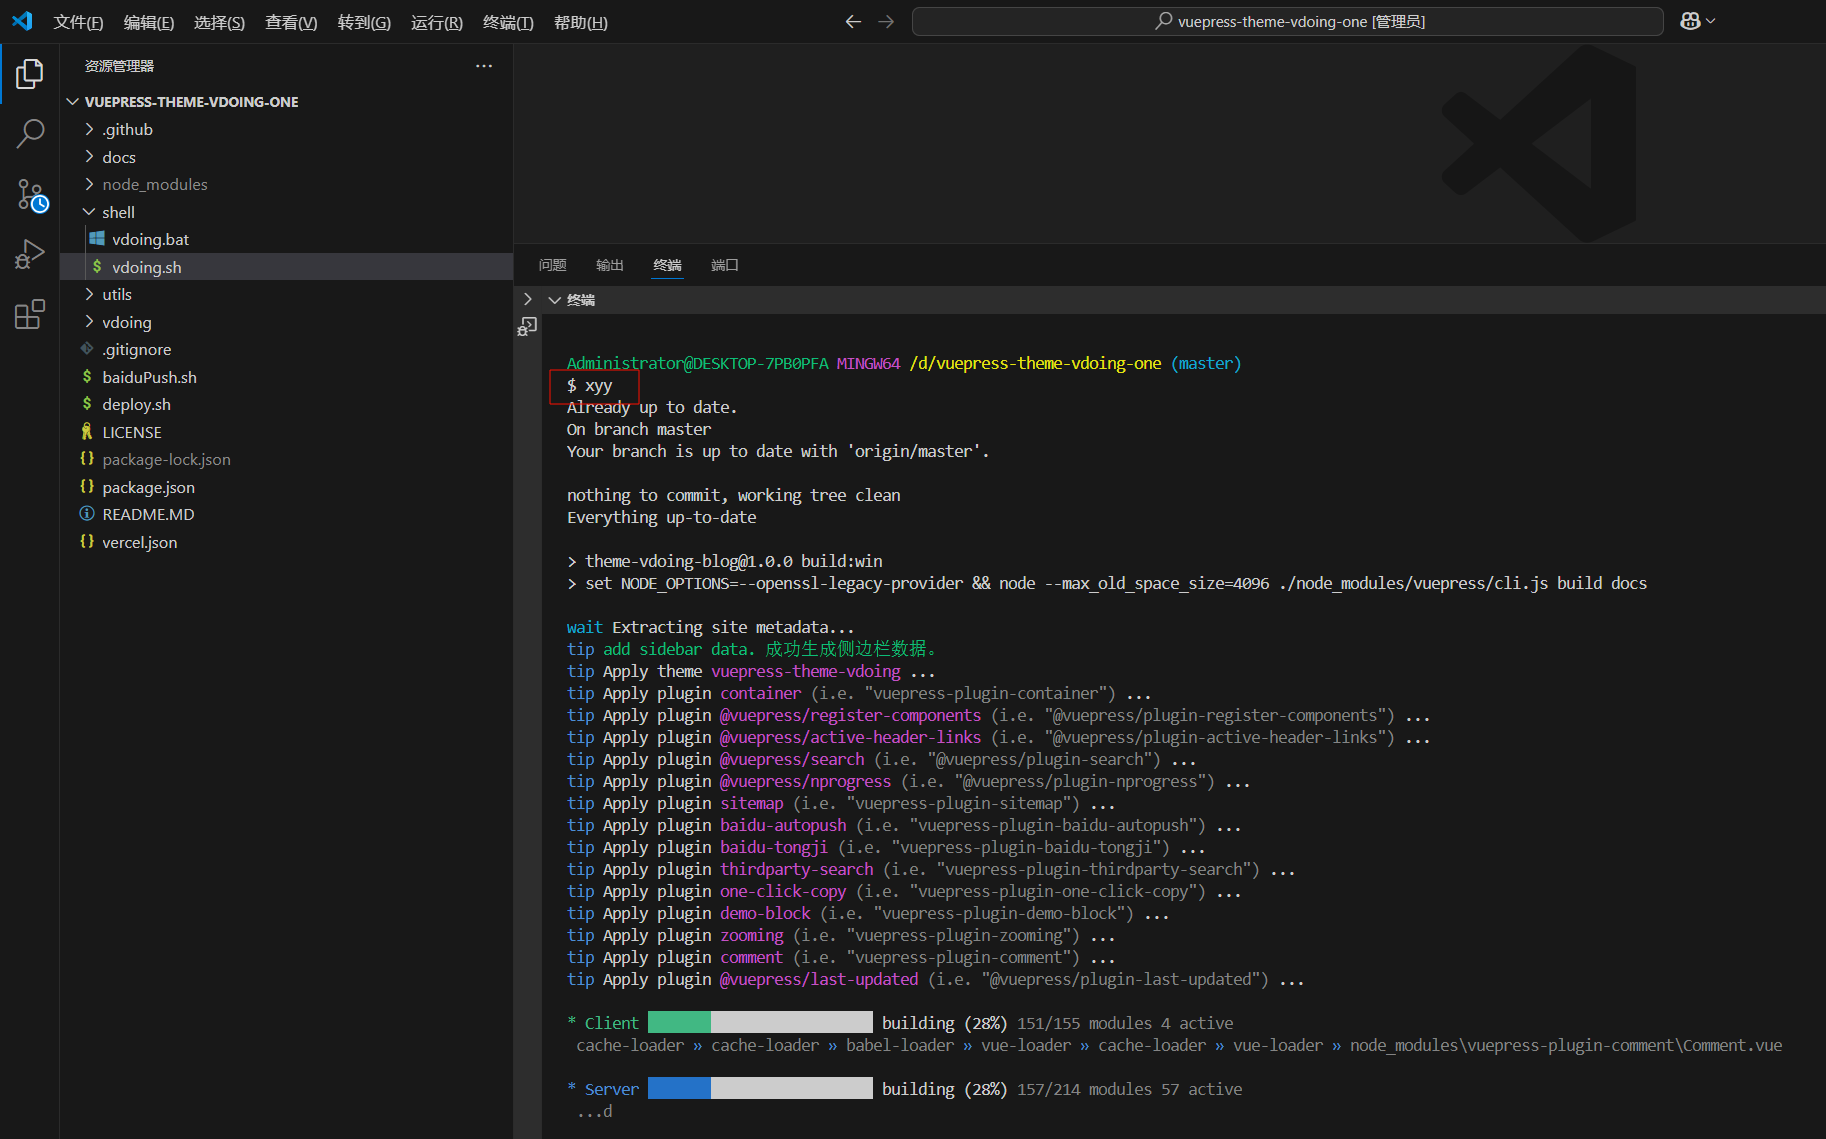Click the VS Code logo icon
1826x1139 pixels.
(x=22, y=21)
